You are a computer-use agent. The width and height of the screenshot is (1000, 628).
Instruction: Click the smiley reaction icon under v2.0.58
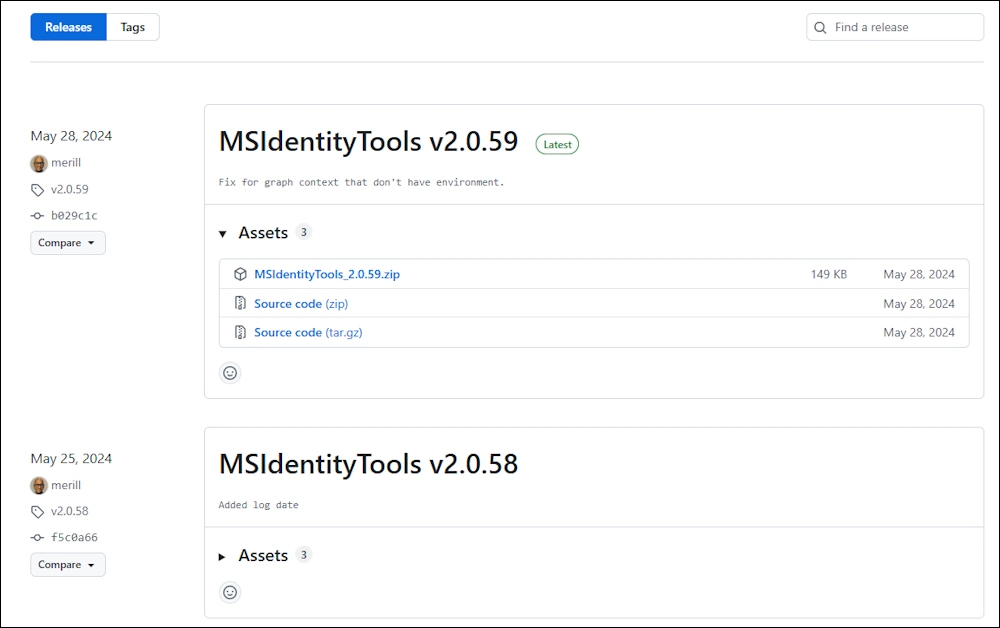(x=230, y=592)
